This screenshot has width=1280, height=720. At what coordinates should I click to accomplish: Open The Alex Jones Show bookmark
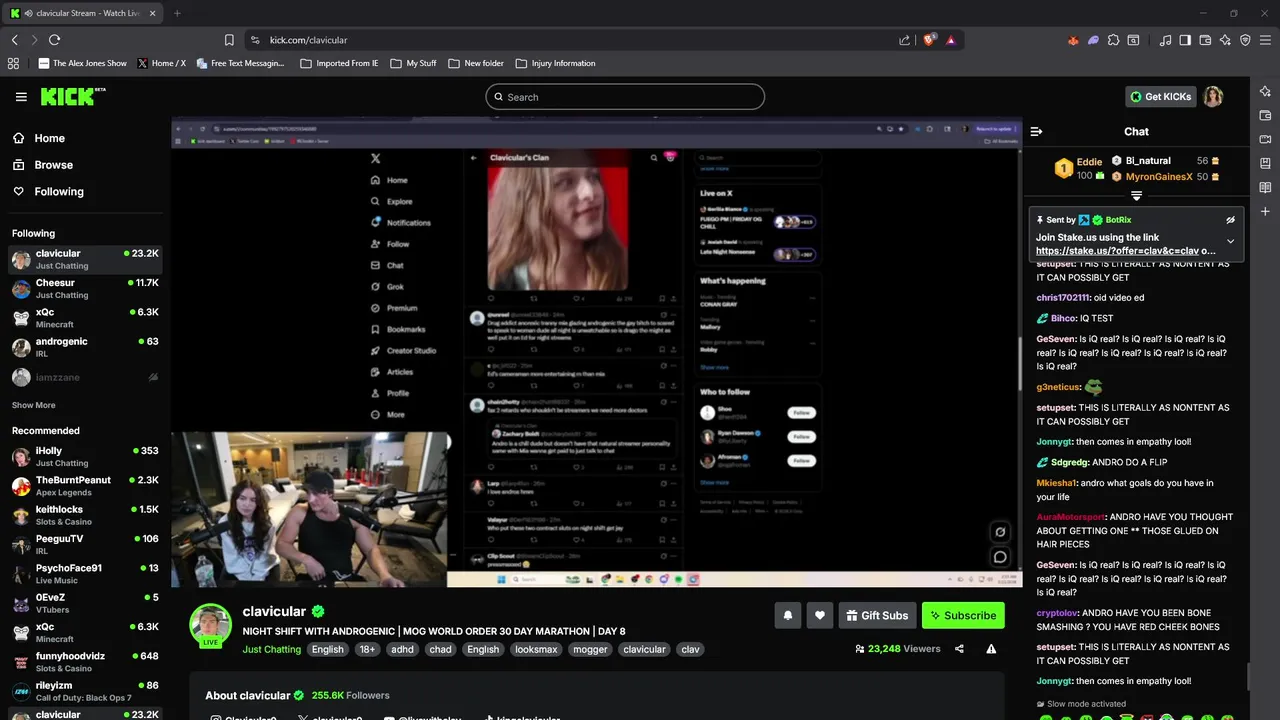coord(82,63)
